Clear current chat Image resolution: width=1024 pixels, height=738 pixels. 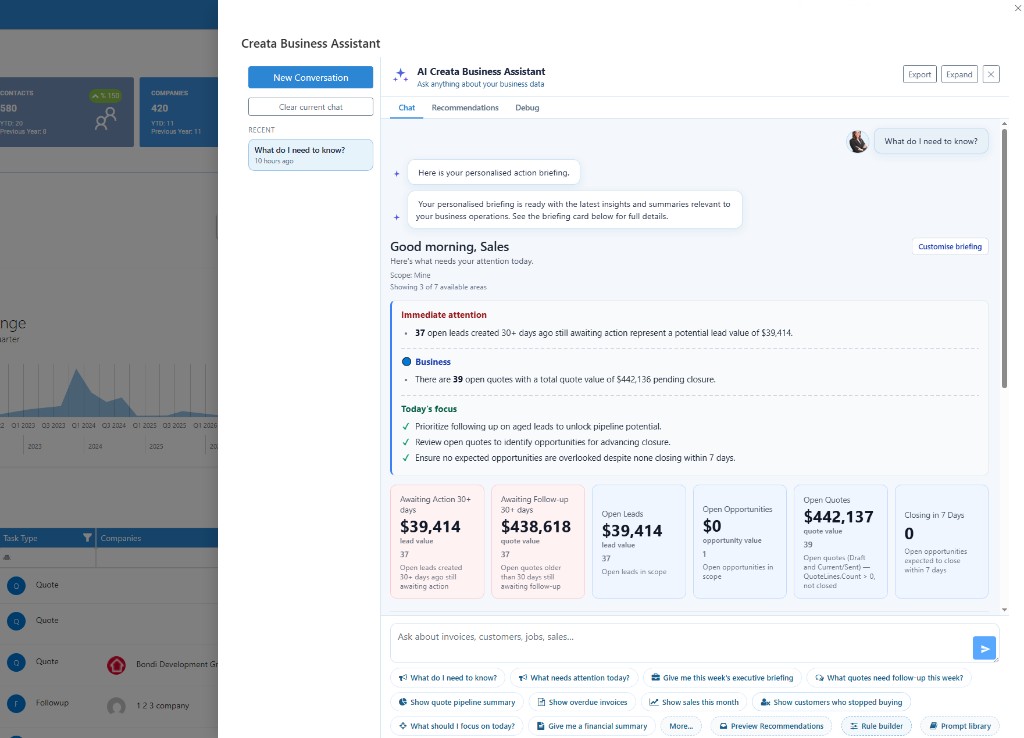click(310, 106)
